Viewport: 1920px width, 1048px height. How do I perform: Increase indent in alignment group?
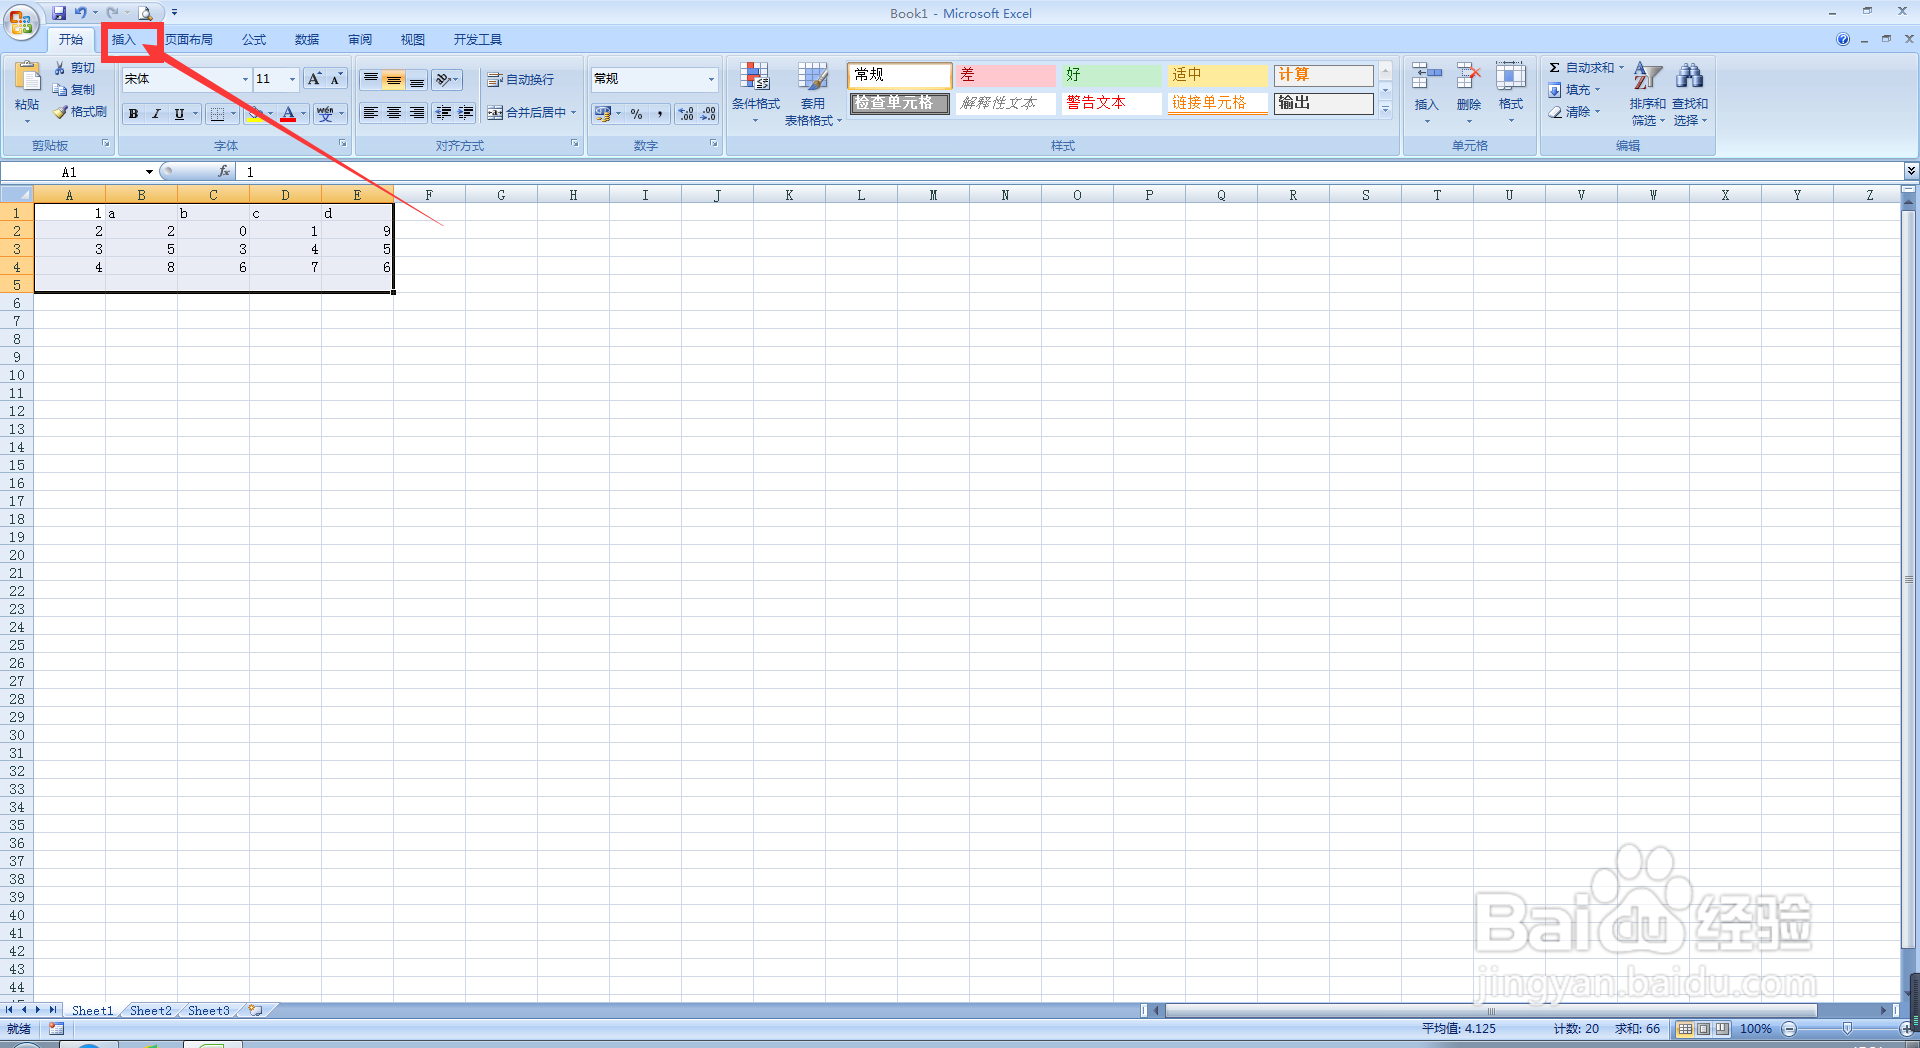(466, 113)
